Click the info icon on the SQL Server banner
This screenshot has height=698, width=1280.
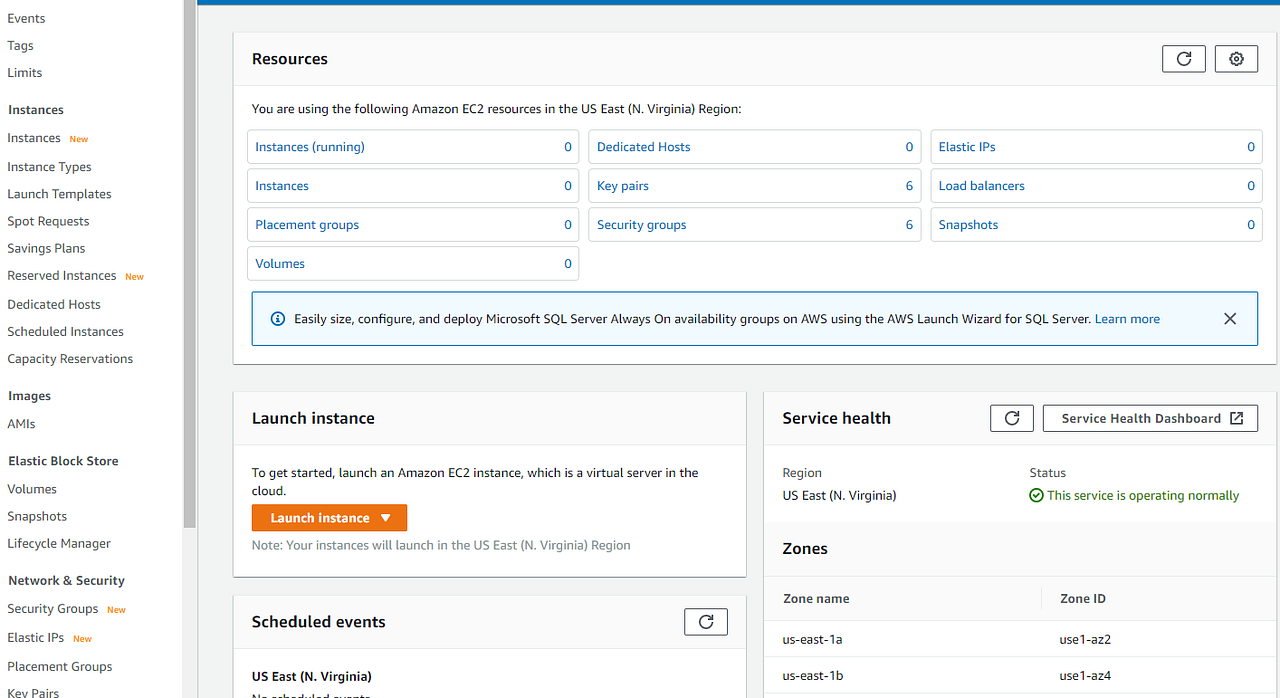tap(277, 318)
